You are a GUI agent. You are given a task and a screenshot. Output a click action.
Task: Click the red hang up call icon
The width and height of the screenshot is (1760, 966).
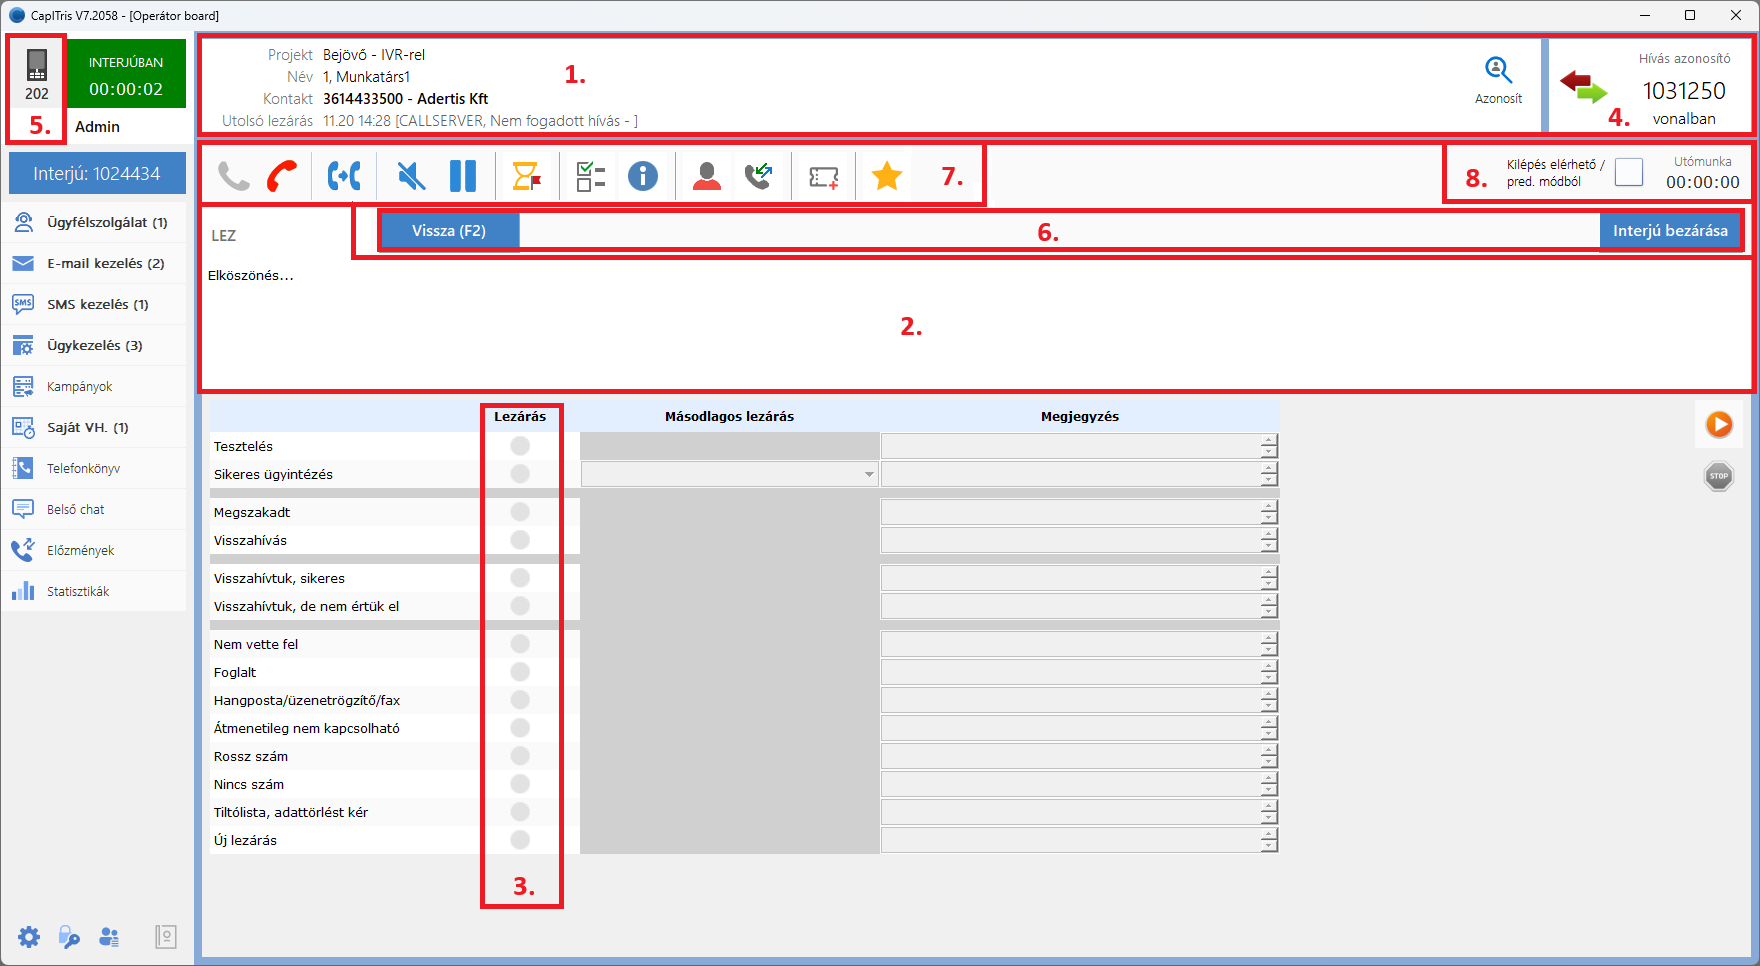pyautogui.click(x=282, y=176)
